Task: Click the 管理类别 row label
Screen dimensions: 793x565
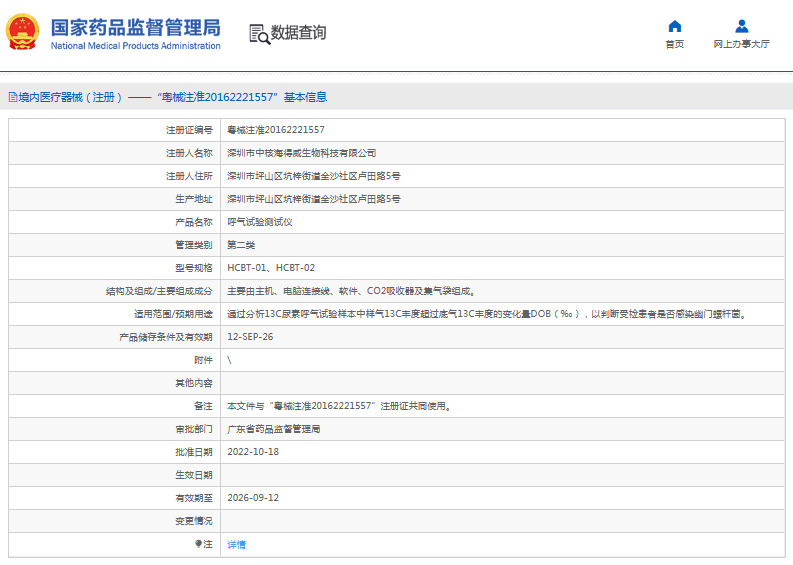Action: tap(194, 245)
